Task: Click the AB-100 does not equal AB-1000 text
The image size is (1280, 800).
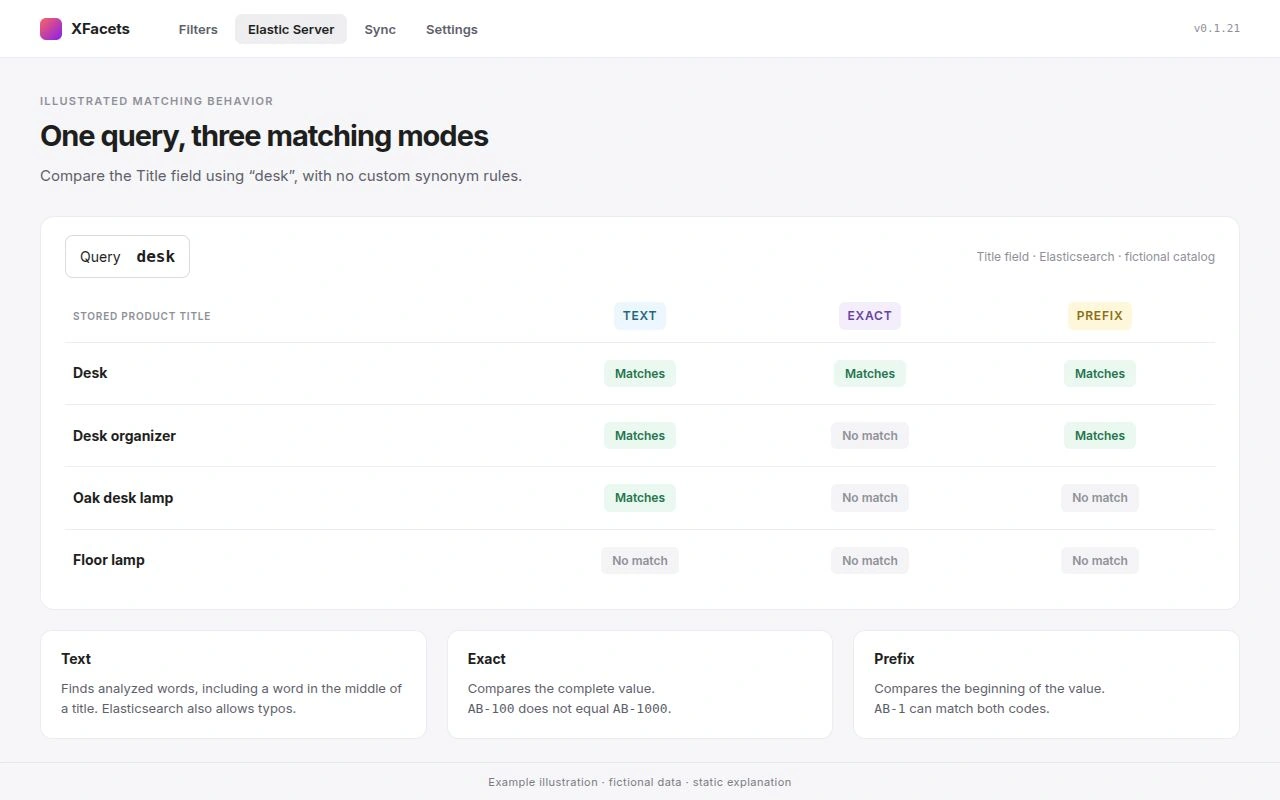Action: (570, 709)
